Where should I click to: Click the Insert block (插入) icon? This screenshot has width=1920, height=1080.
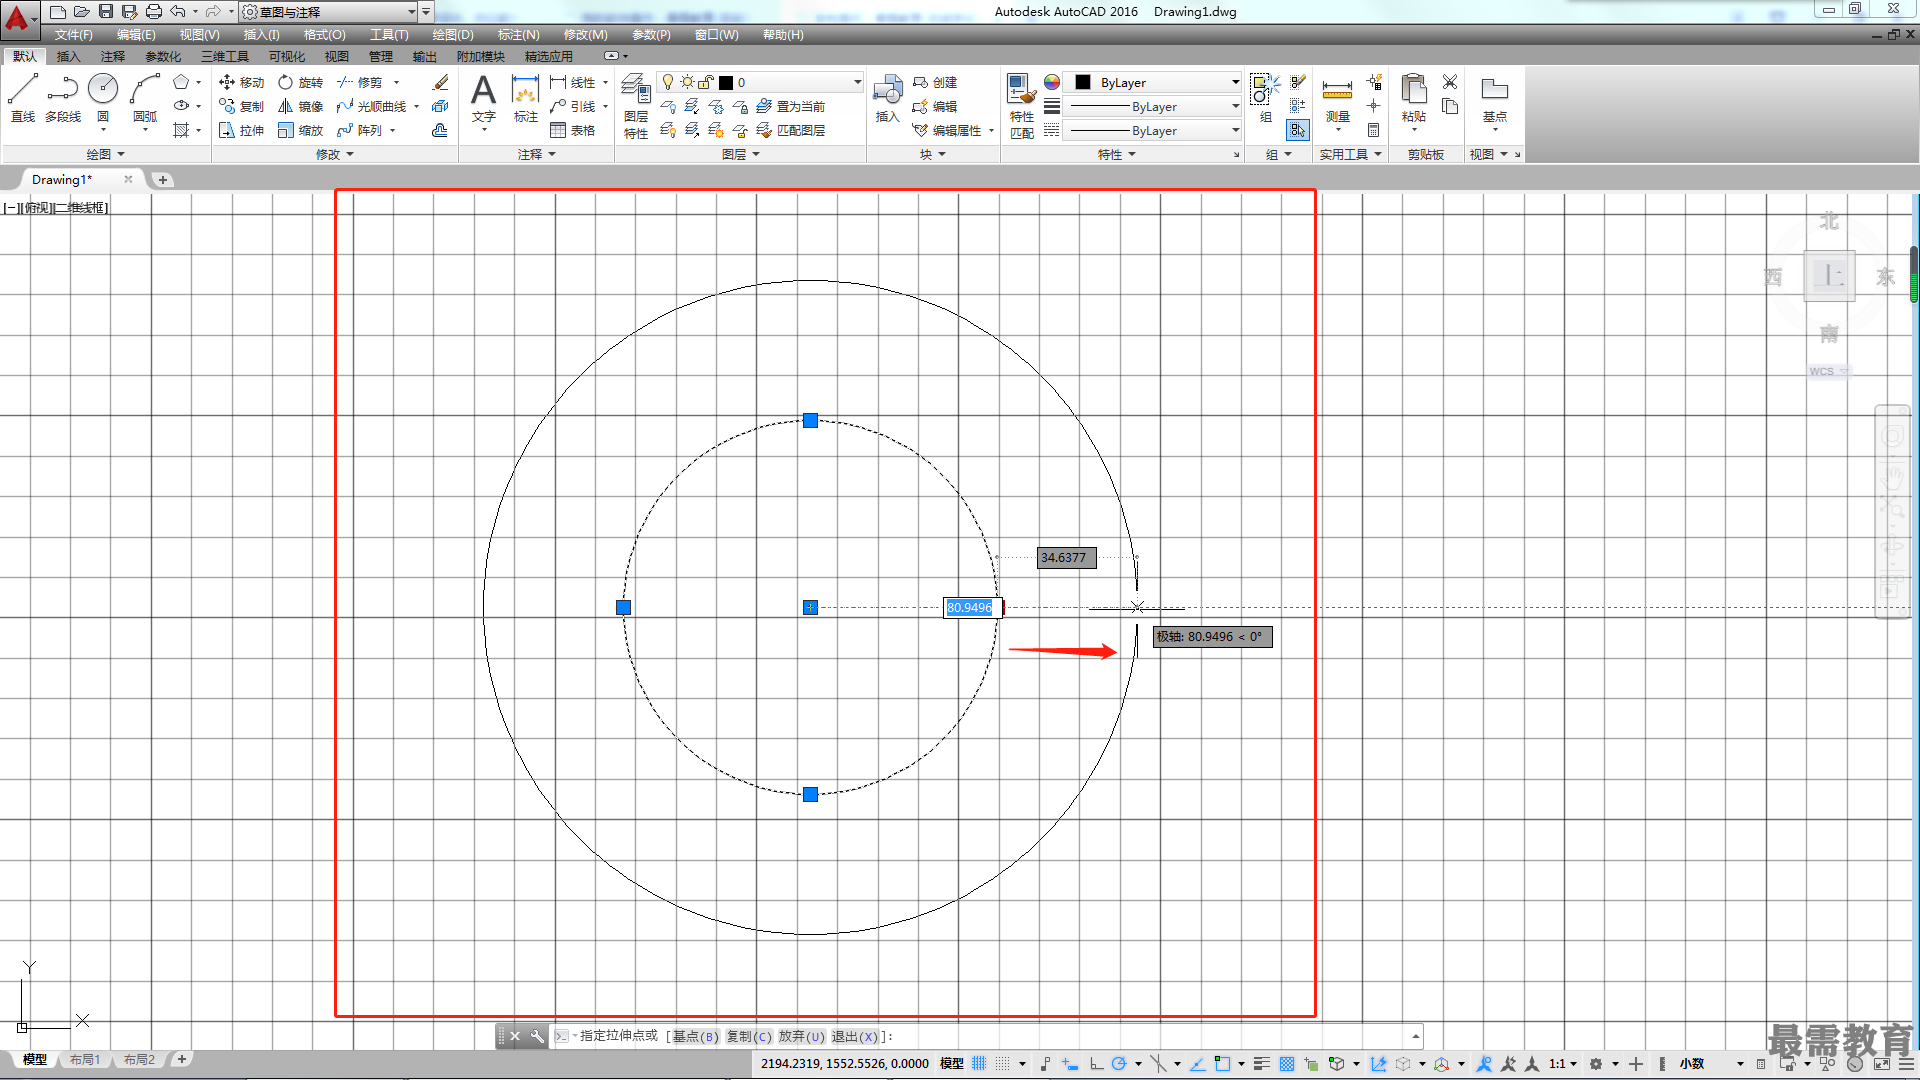click(x=887, y=98)
